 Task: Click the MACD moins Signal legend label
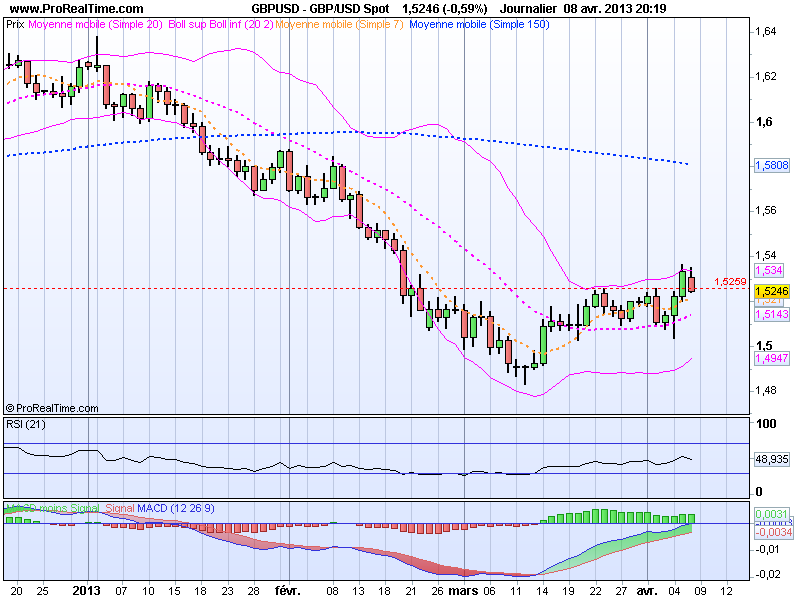[x=53, y=508]
